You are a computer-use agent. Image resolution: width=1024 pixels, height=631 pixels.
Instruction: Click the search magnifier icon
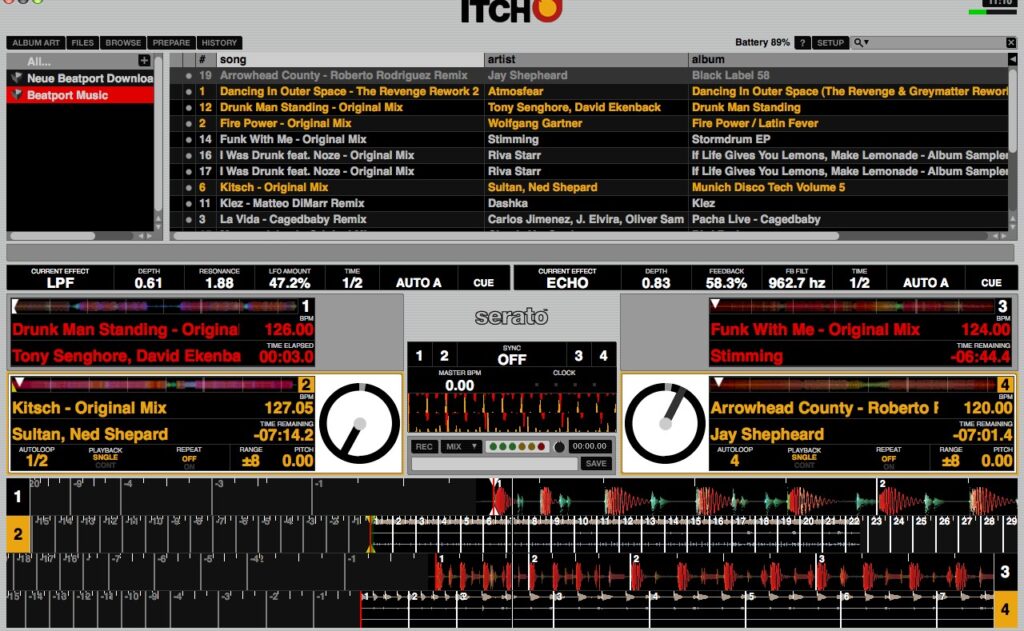tap(859, 43)
